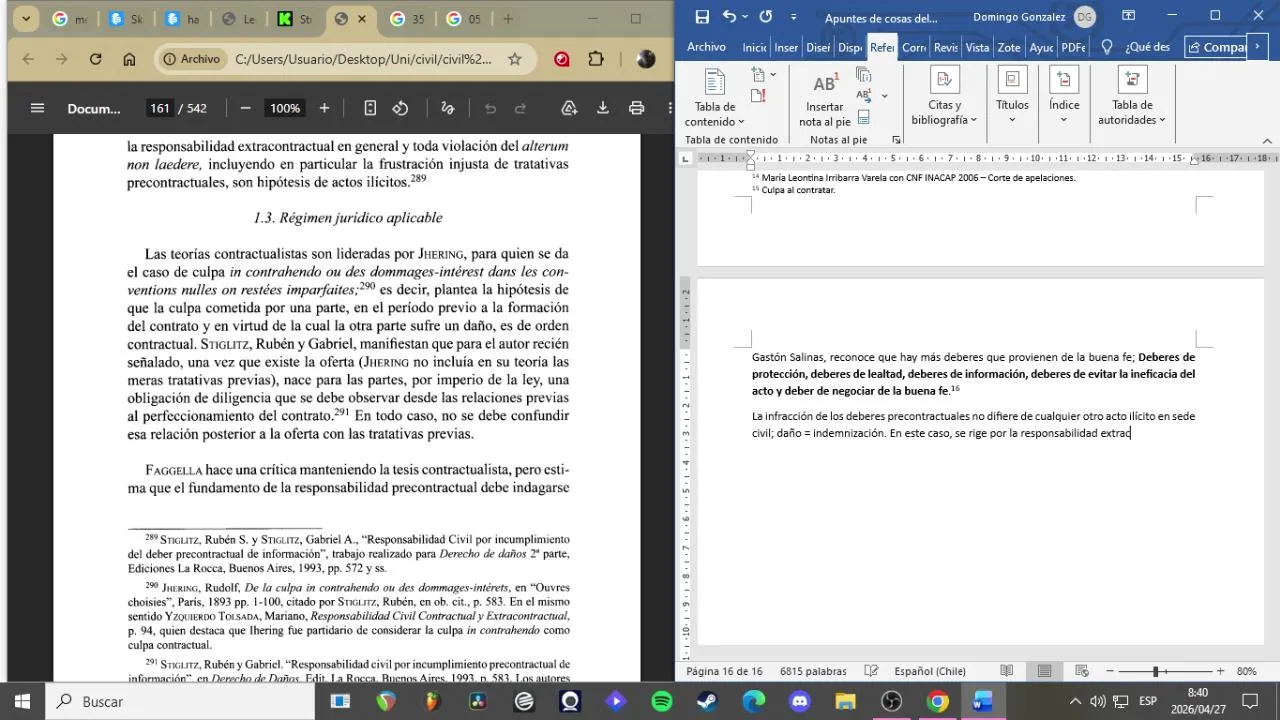Click the Chrome home button
The width and height of the screenshot is (1280, 720).
click(x=129, y=59)
